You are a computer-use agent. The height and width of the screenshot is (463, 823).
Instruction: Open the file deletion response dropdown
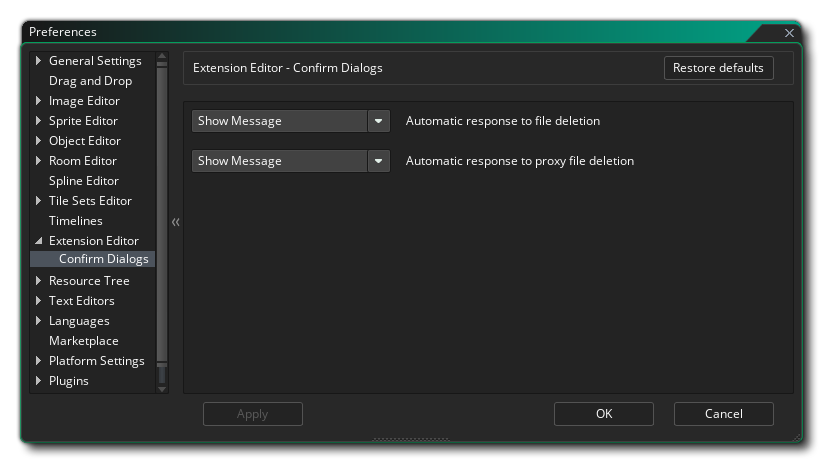(x=378, y=121)
